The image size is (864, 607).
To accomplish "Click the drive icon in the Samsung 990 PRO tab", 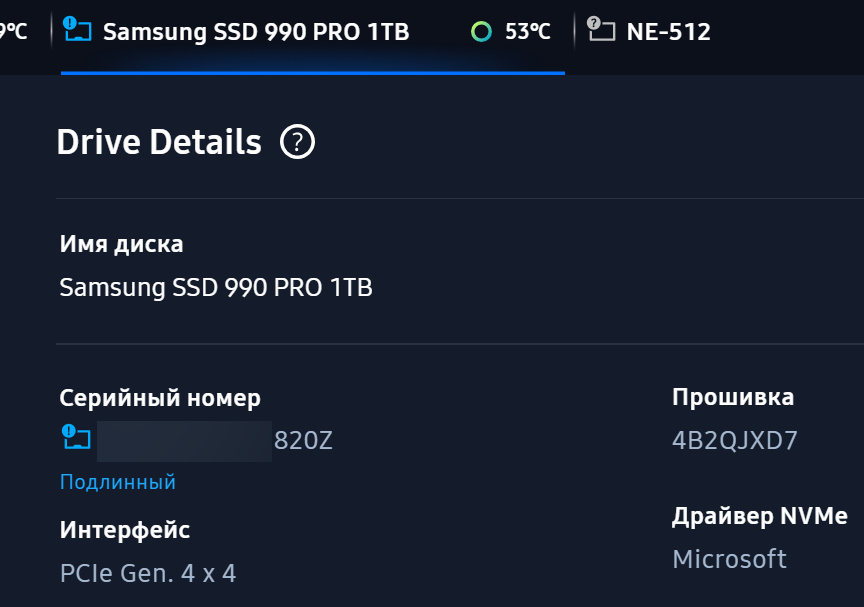I will click(77, 30).
